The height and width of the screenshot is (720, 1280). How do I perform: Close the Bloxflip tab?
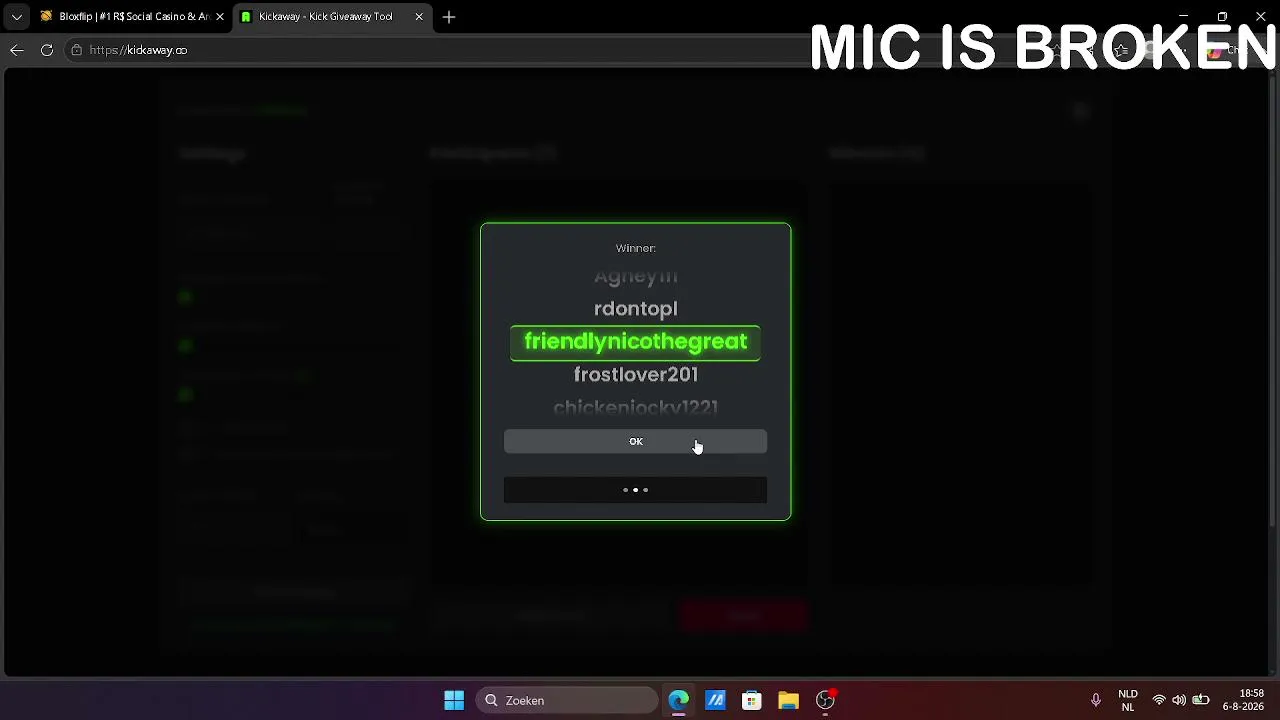pos(220,17)
